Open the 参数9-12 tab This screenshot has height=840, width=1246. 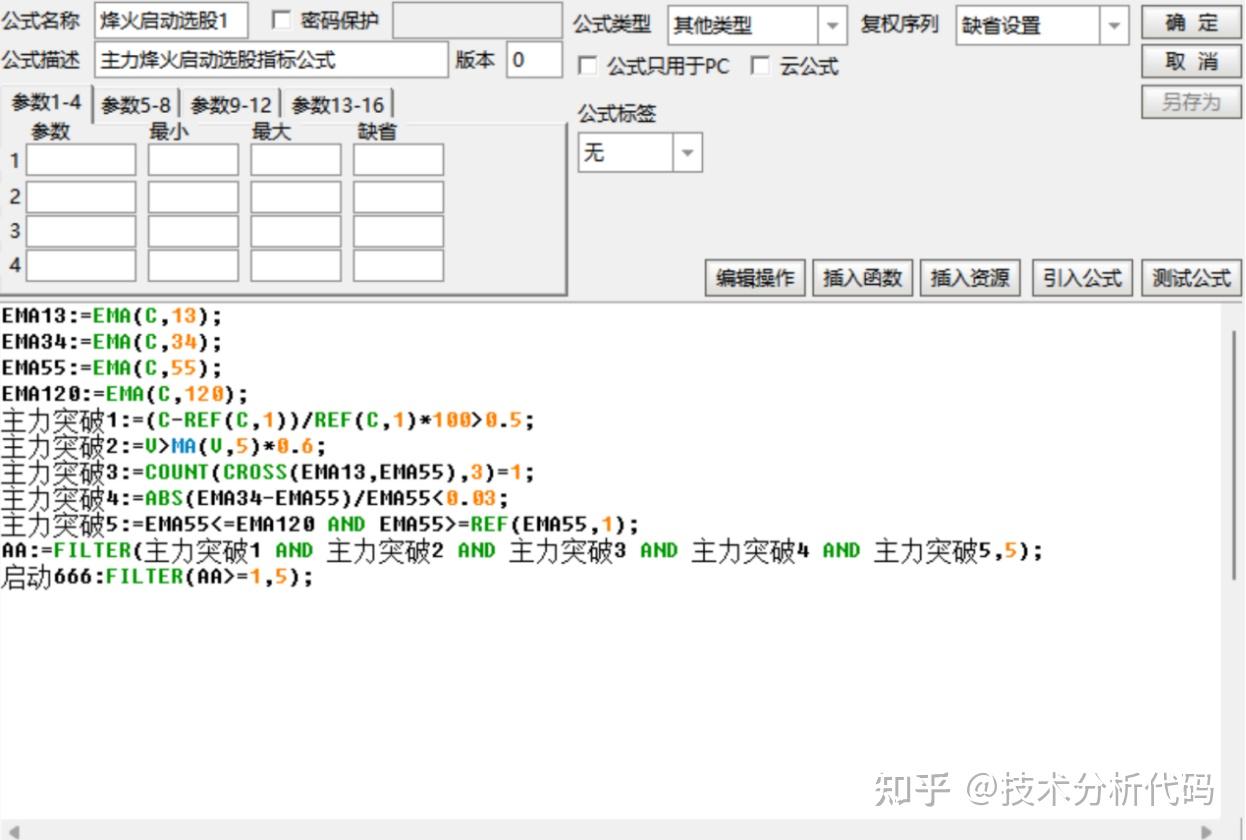click(231, 105)
